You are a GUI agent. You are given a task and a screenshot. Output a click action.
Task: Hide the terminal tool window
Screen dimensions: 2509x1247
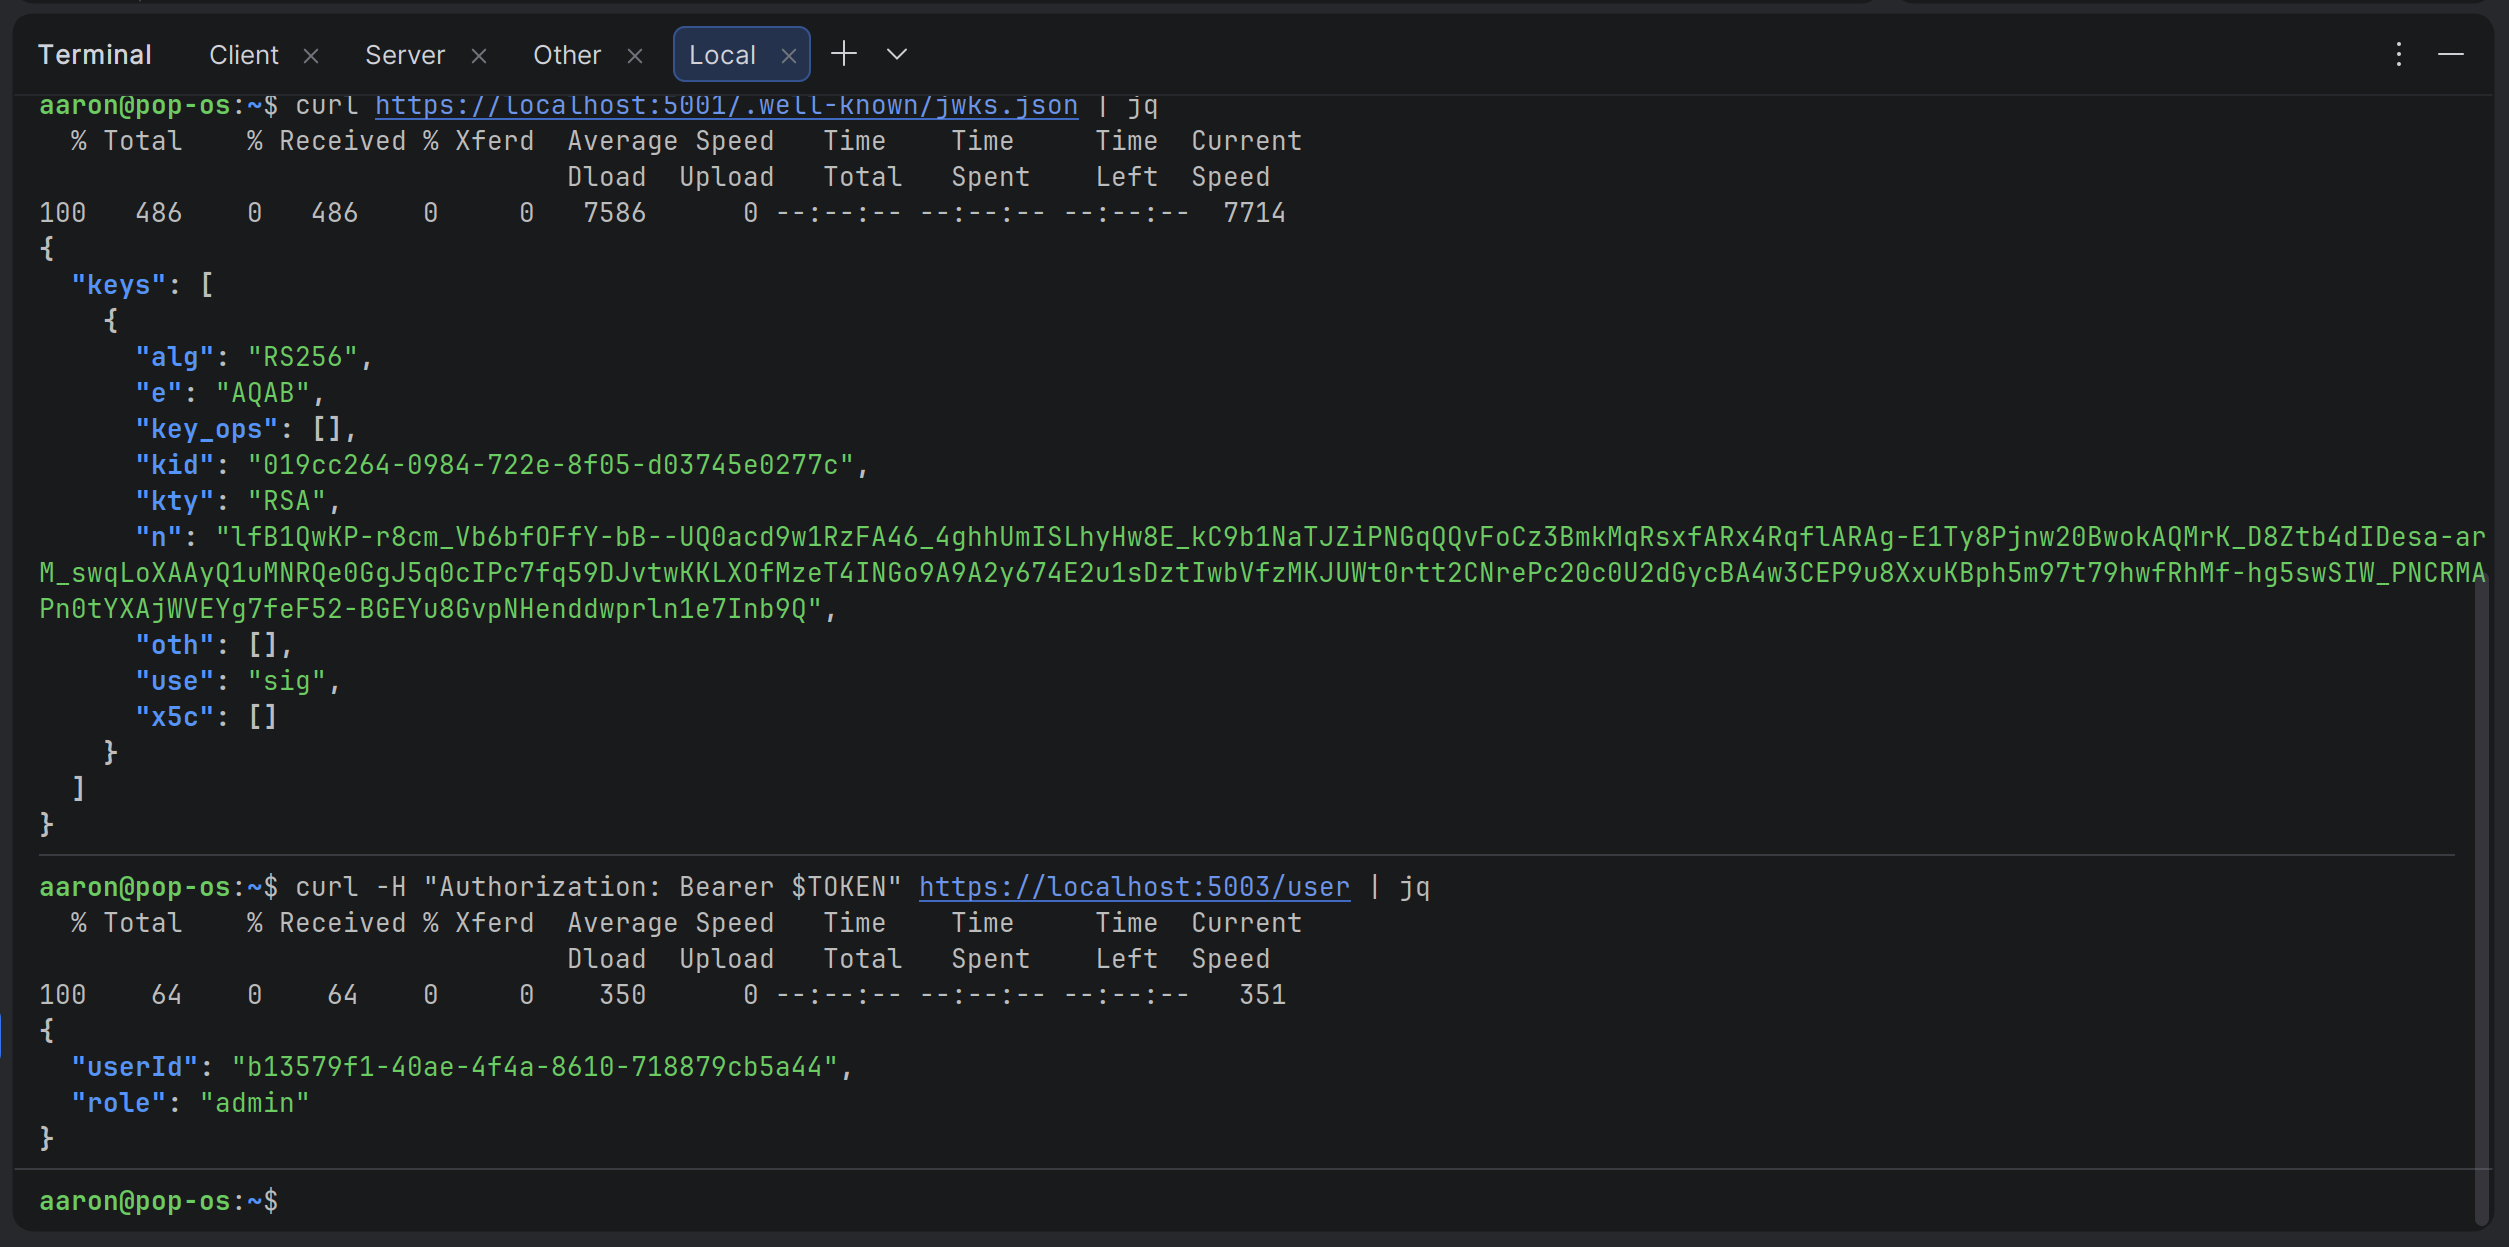[x=2450, y=54]
